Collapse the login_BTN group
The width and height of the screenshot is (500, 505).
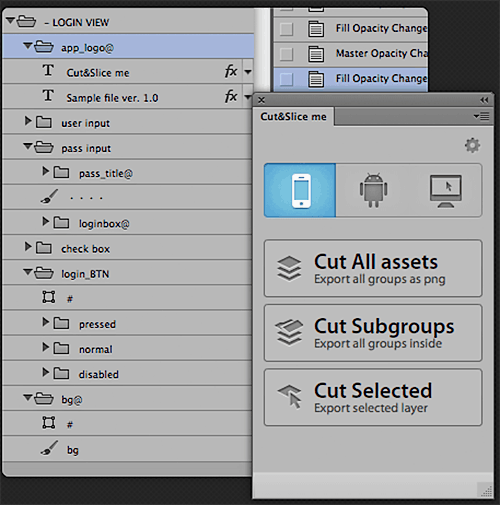click(x=28, y=272)
